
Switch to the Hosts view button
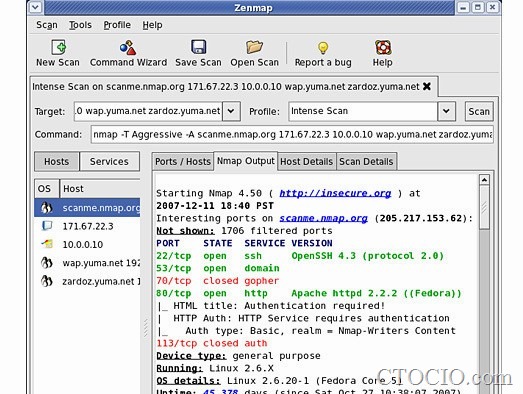(57, 161)
